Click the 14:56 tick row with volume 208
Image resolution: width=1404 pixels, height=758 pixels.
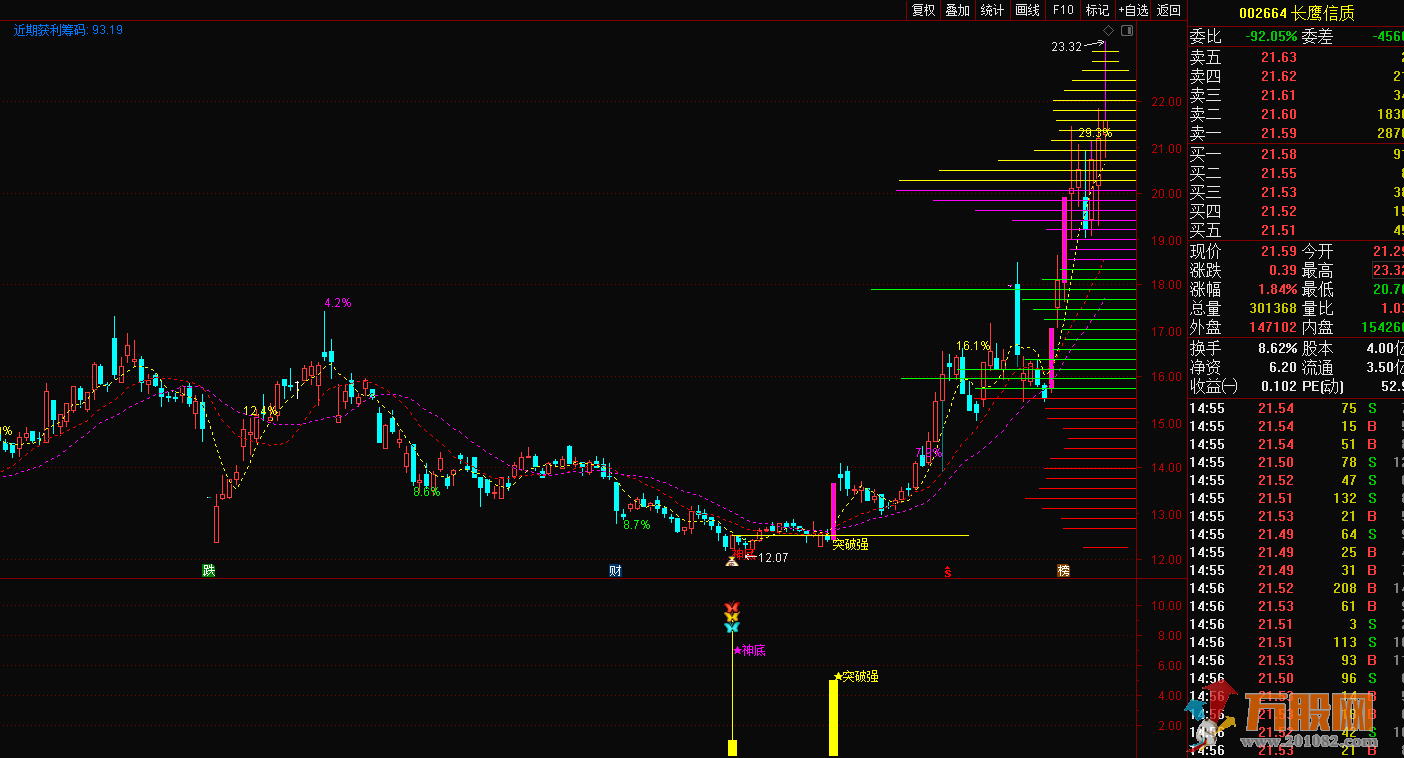(x=1296, y=588)
